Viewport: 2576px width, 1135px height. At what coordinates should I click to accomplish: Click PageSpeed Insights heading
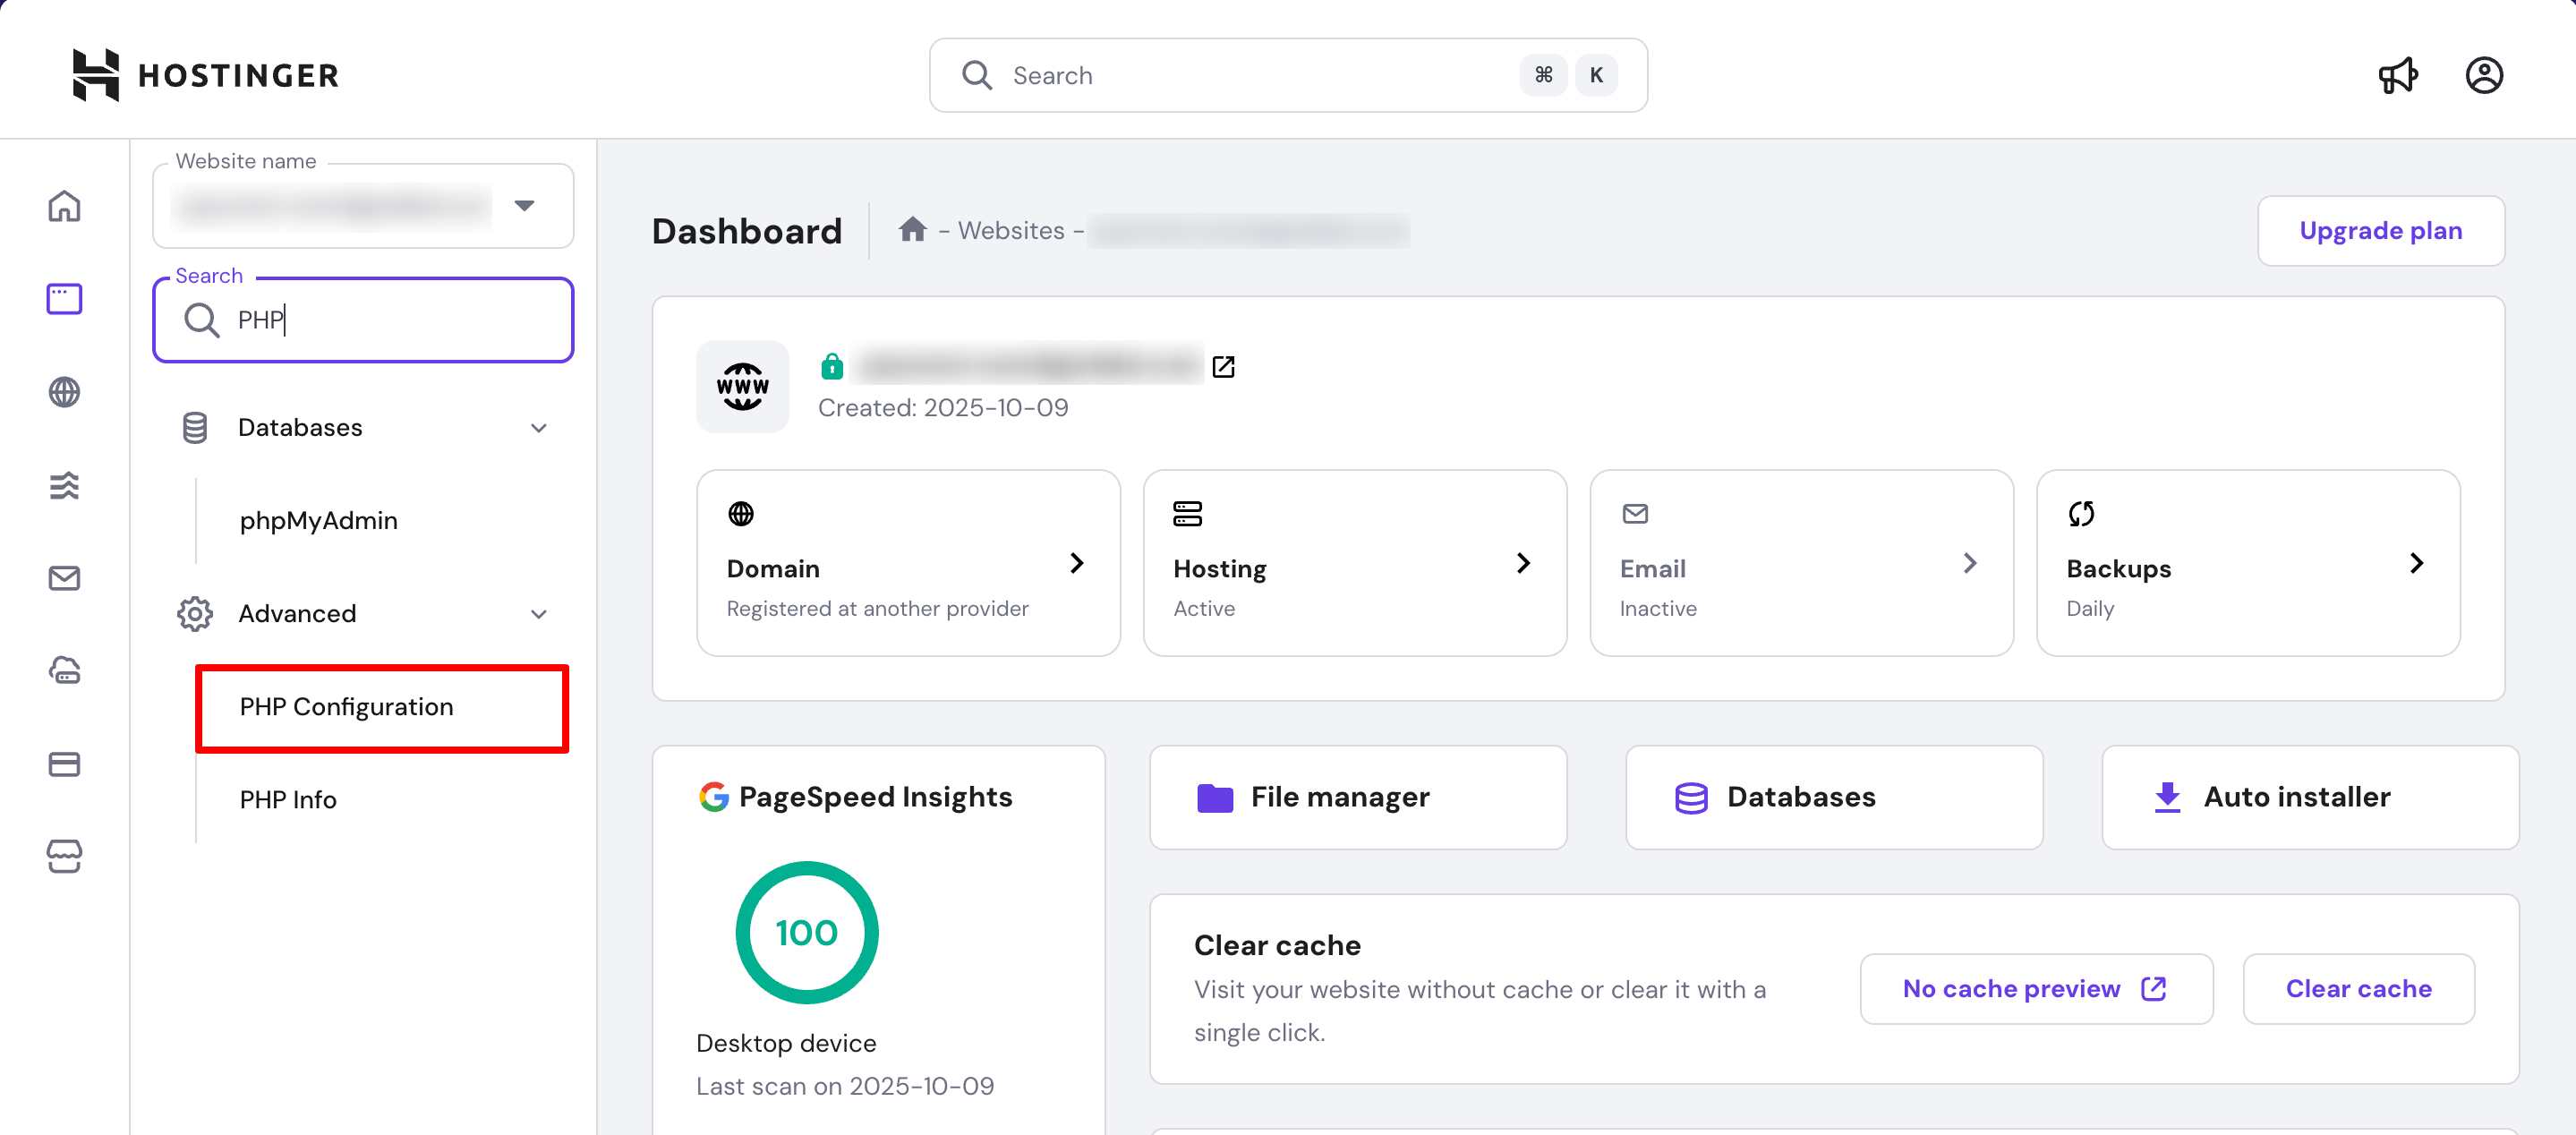(x=875, y=797)
